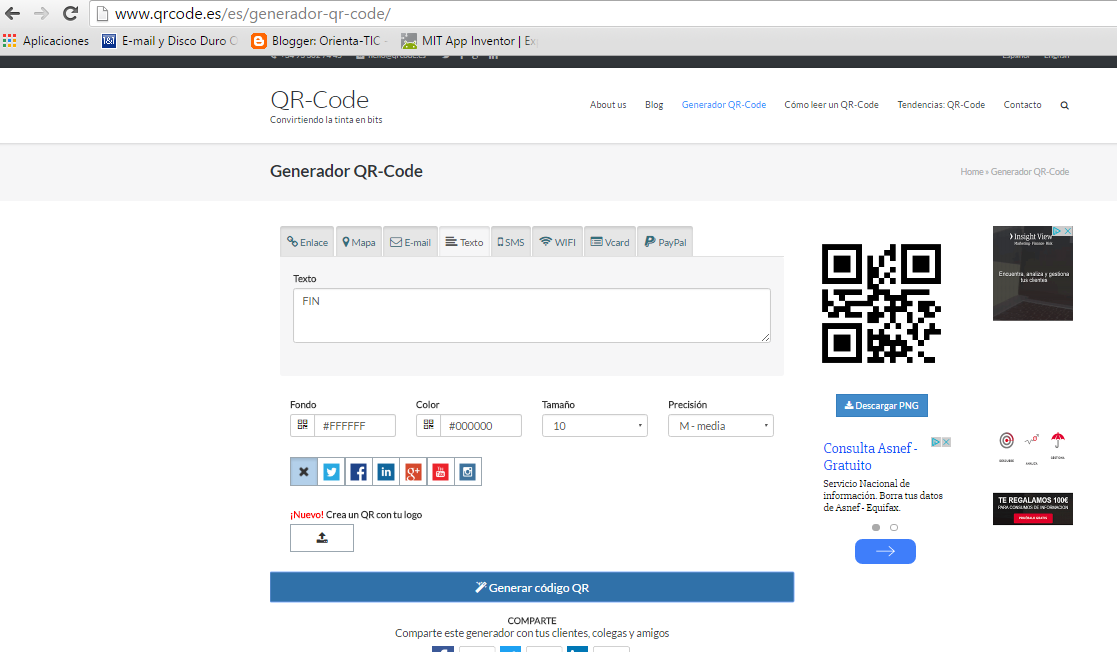Click Generar código QR button

tap(532, 587)
